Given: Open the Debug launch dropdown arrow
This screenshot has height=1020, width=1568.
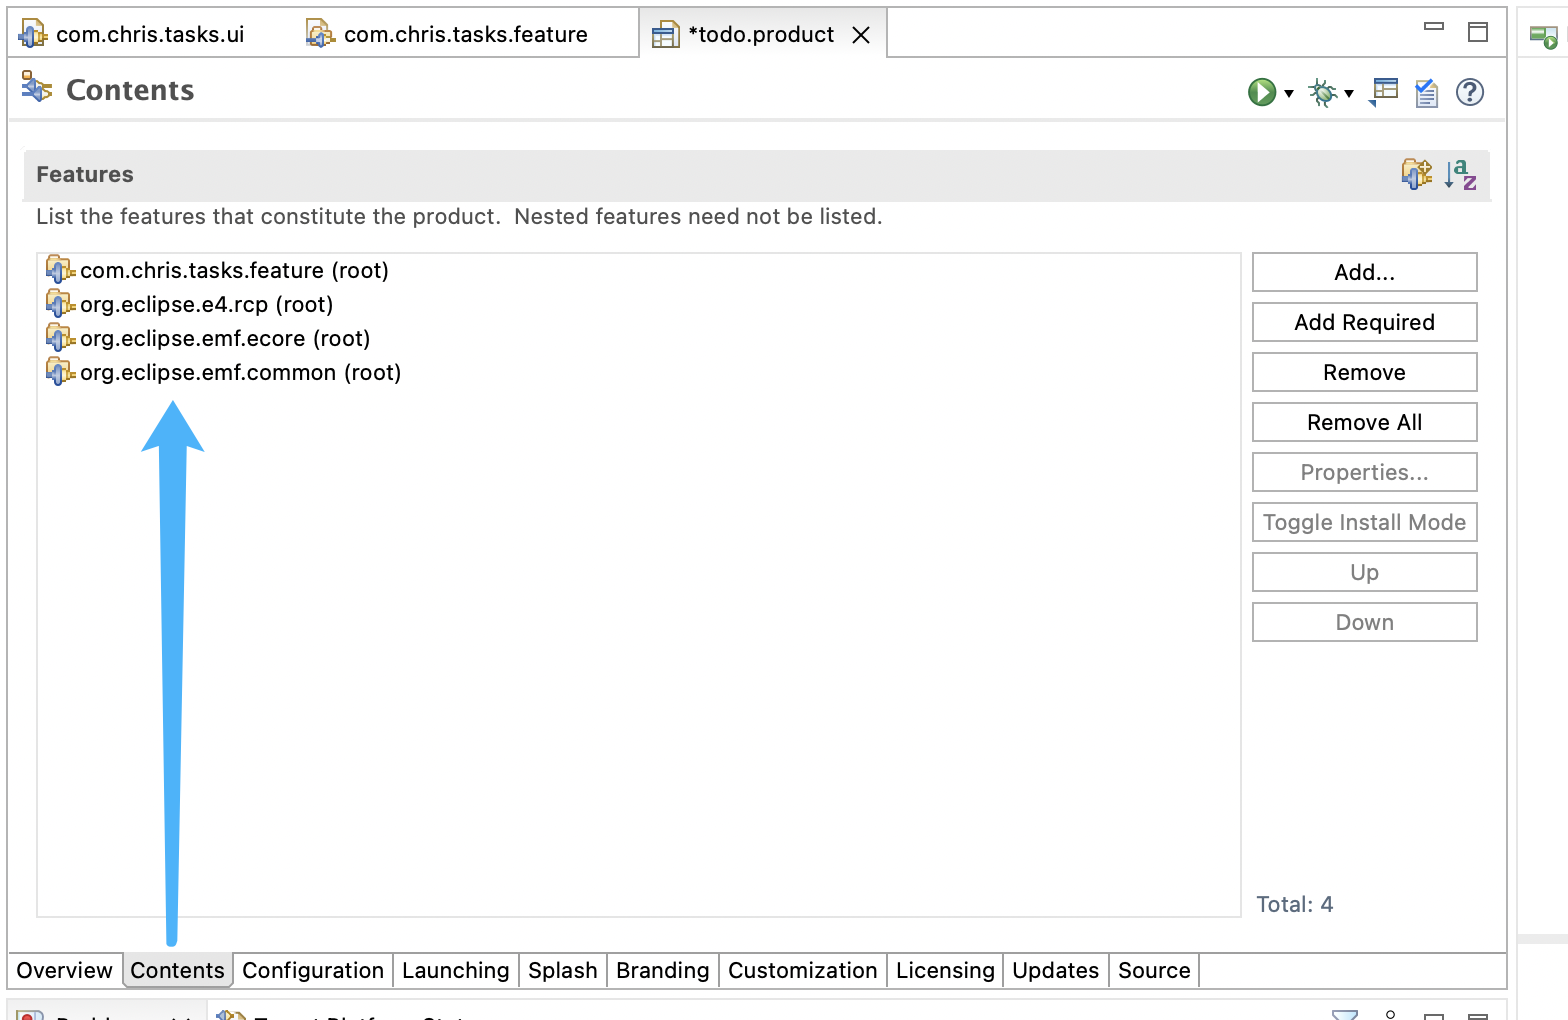Looking at the screenshot, I should click(1349, 93).
